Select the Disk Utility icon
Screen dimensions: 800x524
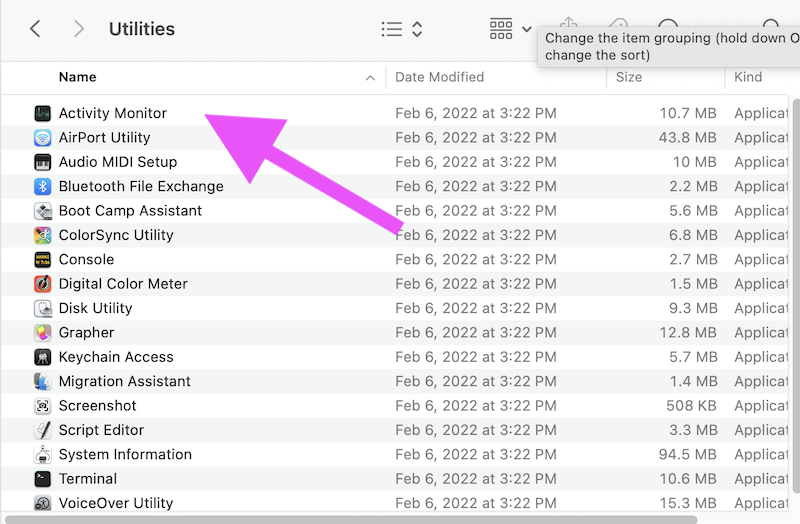(x=42, y=309)
